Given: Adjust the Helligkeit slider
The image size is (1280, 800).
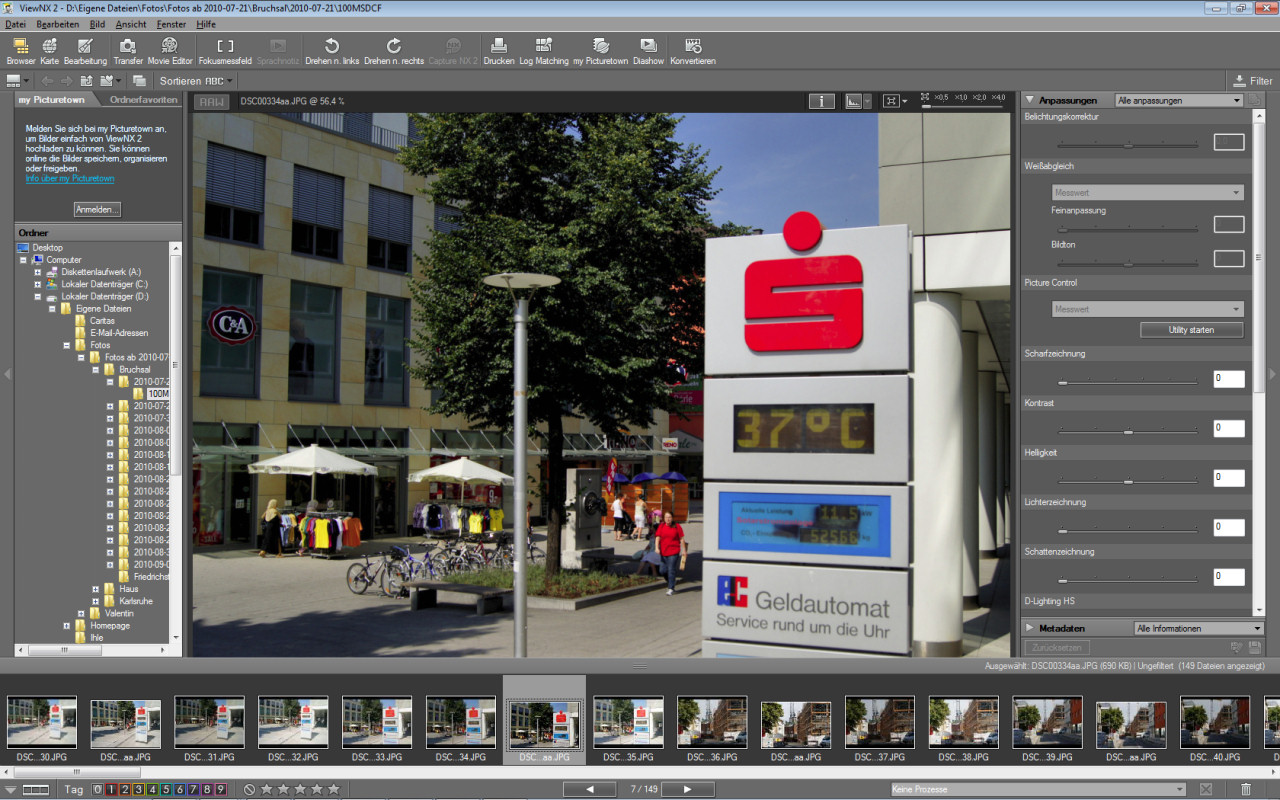Looking at the screenshot, I should [x=1128, y=481].
